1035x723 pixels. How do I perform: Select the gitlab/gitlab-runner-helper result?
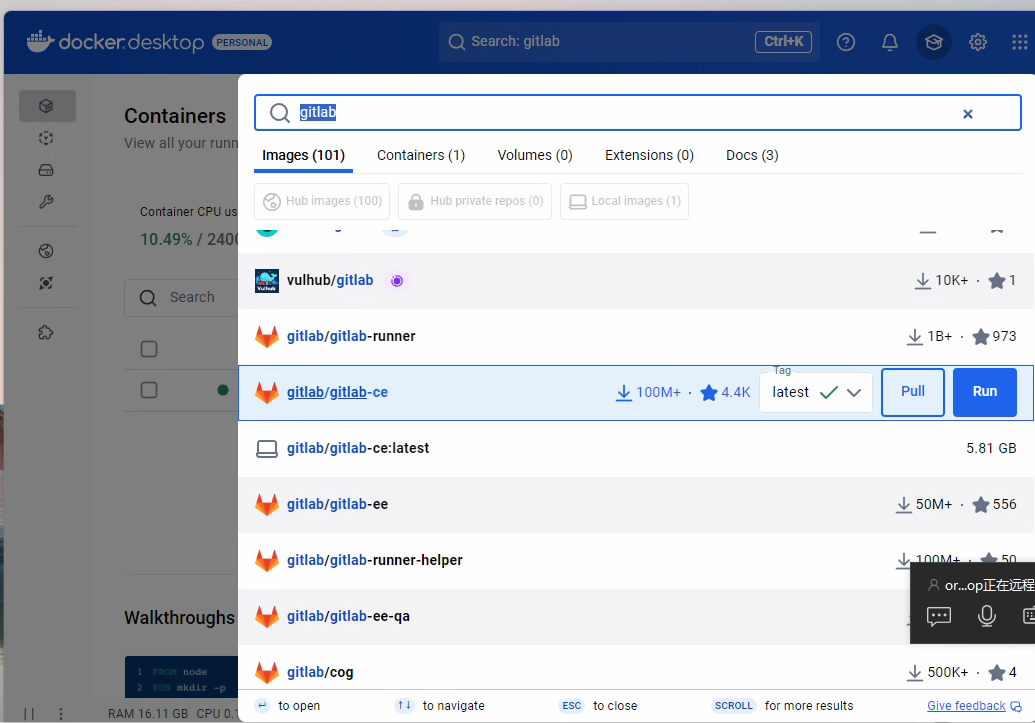[x=636, y=561]
